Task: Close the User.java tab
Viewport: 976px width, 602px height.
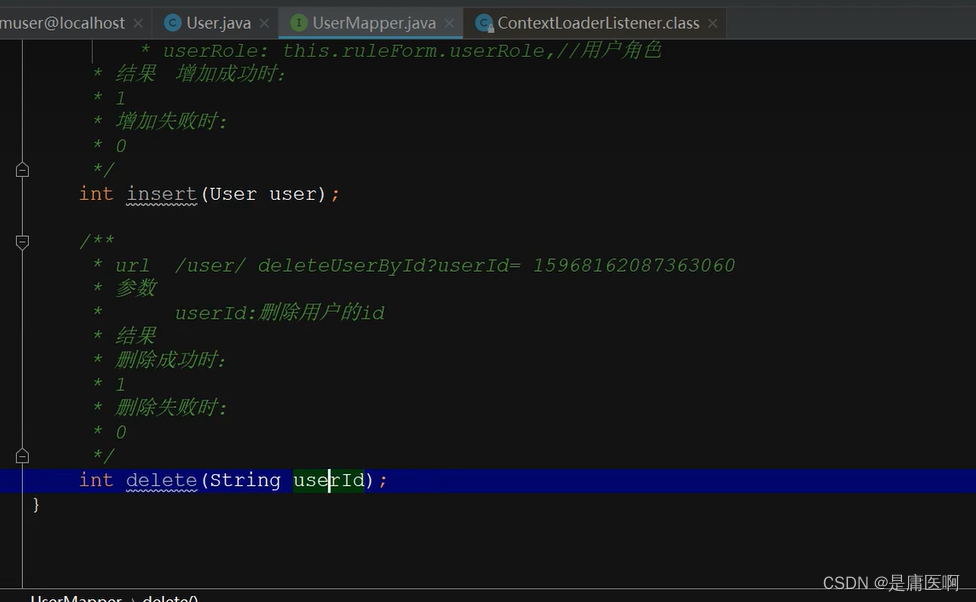Action: (265, 24)
